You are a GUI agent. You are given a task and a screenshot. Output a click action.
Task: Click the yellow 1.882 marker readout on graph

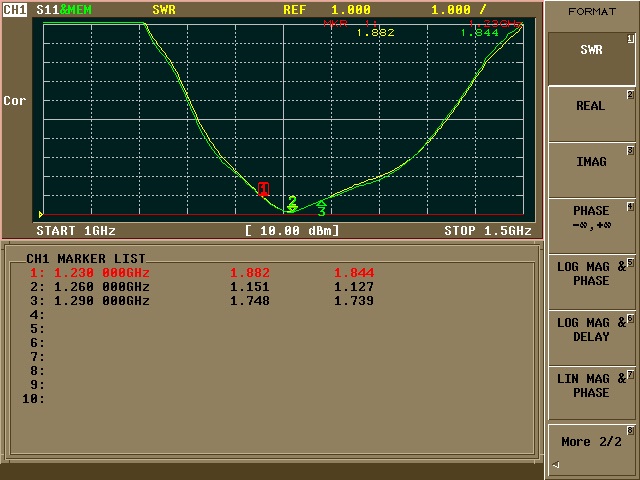[x=376, y=32]
